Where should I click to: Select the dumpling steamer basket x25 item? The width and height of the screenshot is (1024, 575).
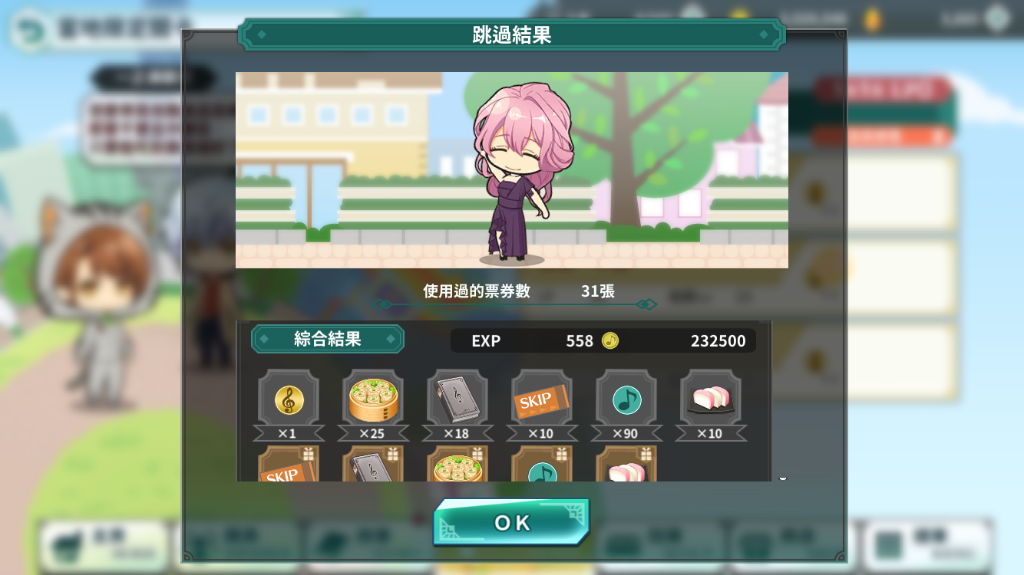[x=373, y=405]
